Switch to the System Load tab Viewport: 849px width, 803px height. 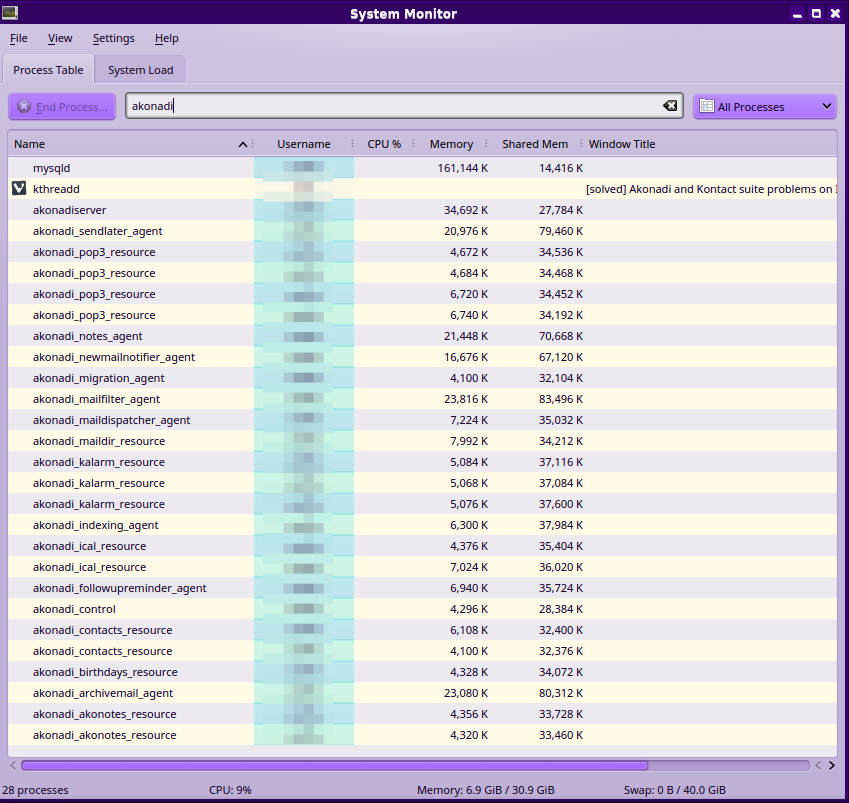pyautogui.click(x=140, y=70)
